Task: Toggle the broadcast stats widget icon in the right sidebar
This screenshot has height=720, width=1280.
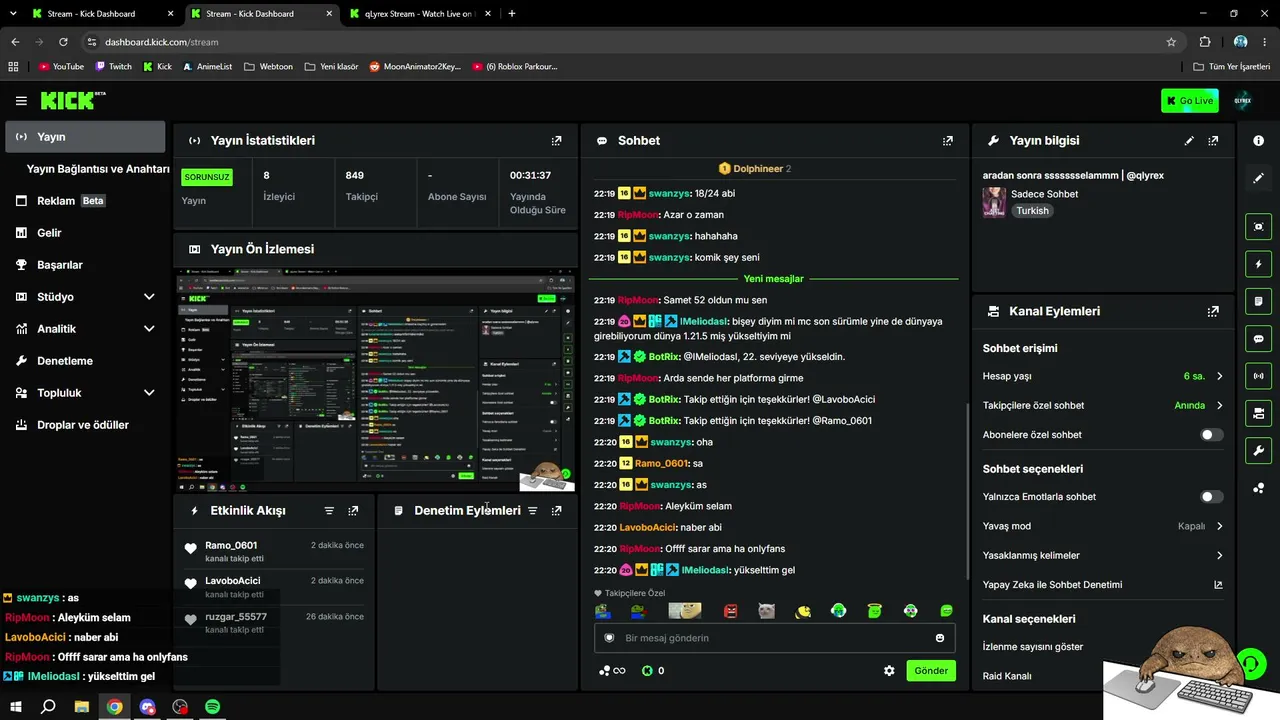Action: 1259,376
